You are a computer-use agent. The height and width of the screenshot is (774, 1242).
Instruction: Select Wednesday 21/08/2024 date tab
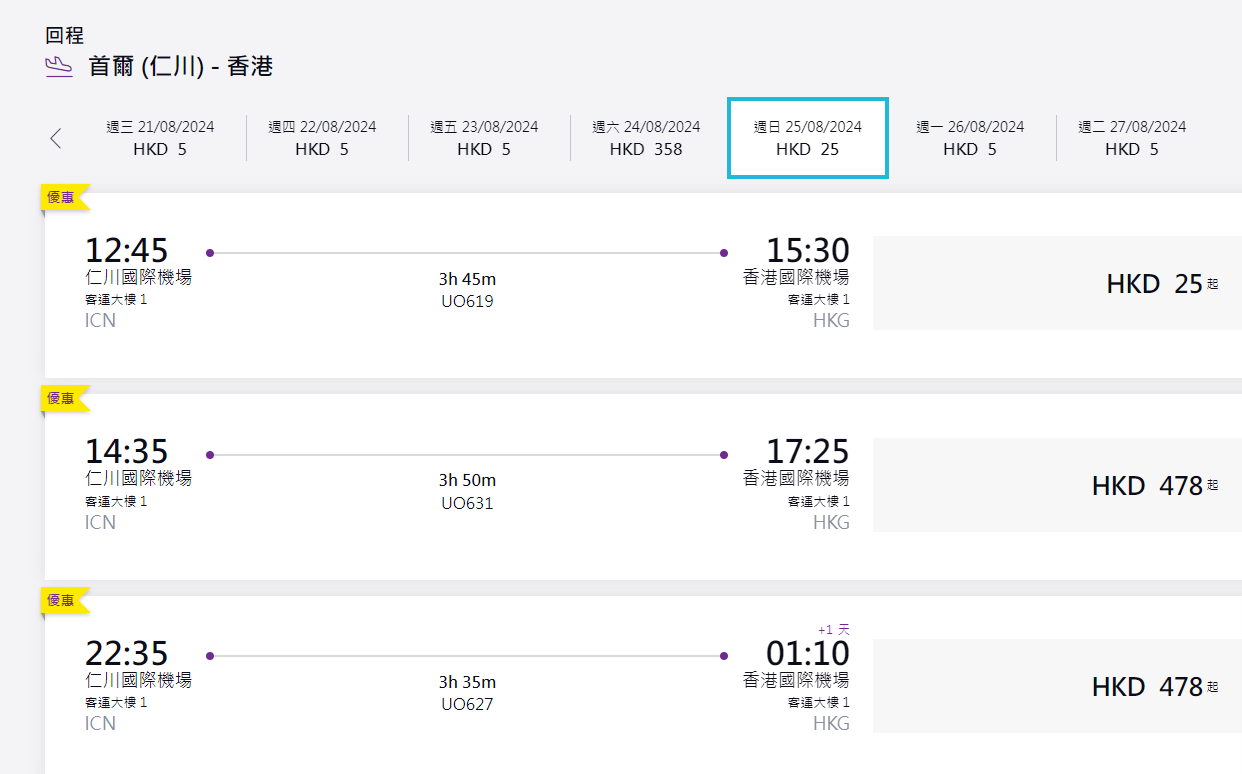pyautogui.click(x=160, y=138)
